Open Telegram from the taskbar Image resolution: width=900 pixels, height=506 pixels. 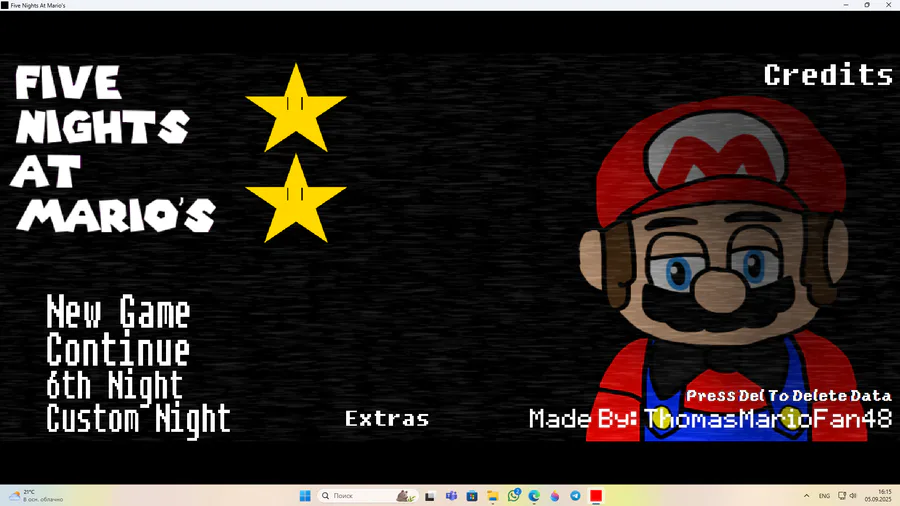[575, 496]
